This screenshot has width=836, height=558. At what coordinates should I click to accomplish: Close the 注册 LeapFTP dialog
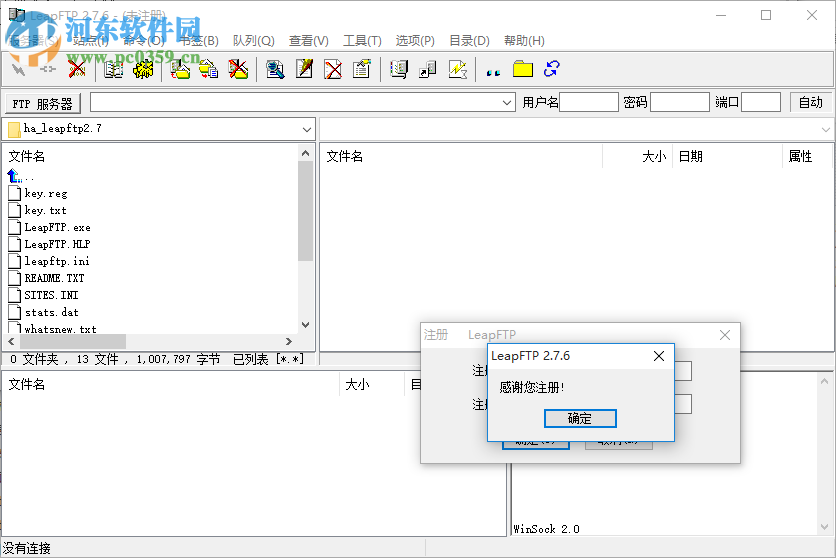[x=725, y=335]
